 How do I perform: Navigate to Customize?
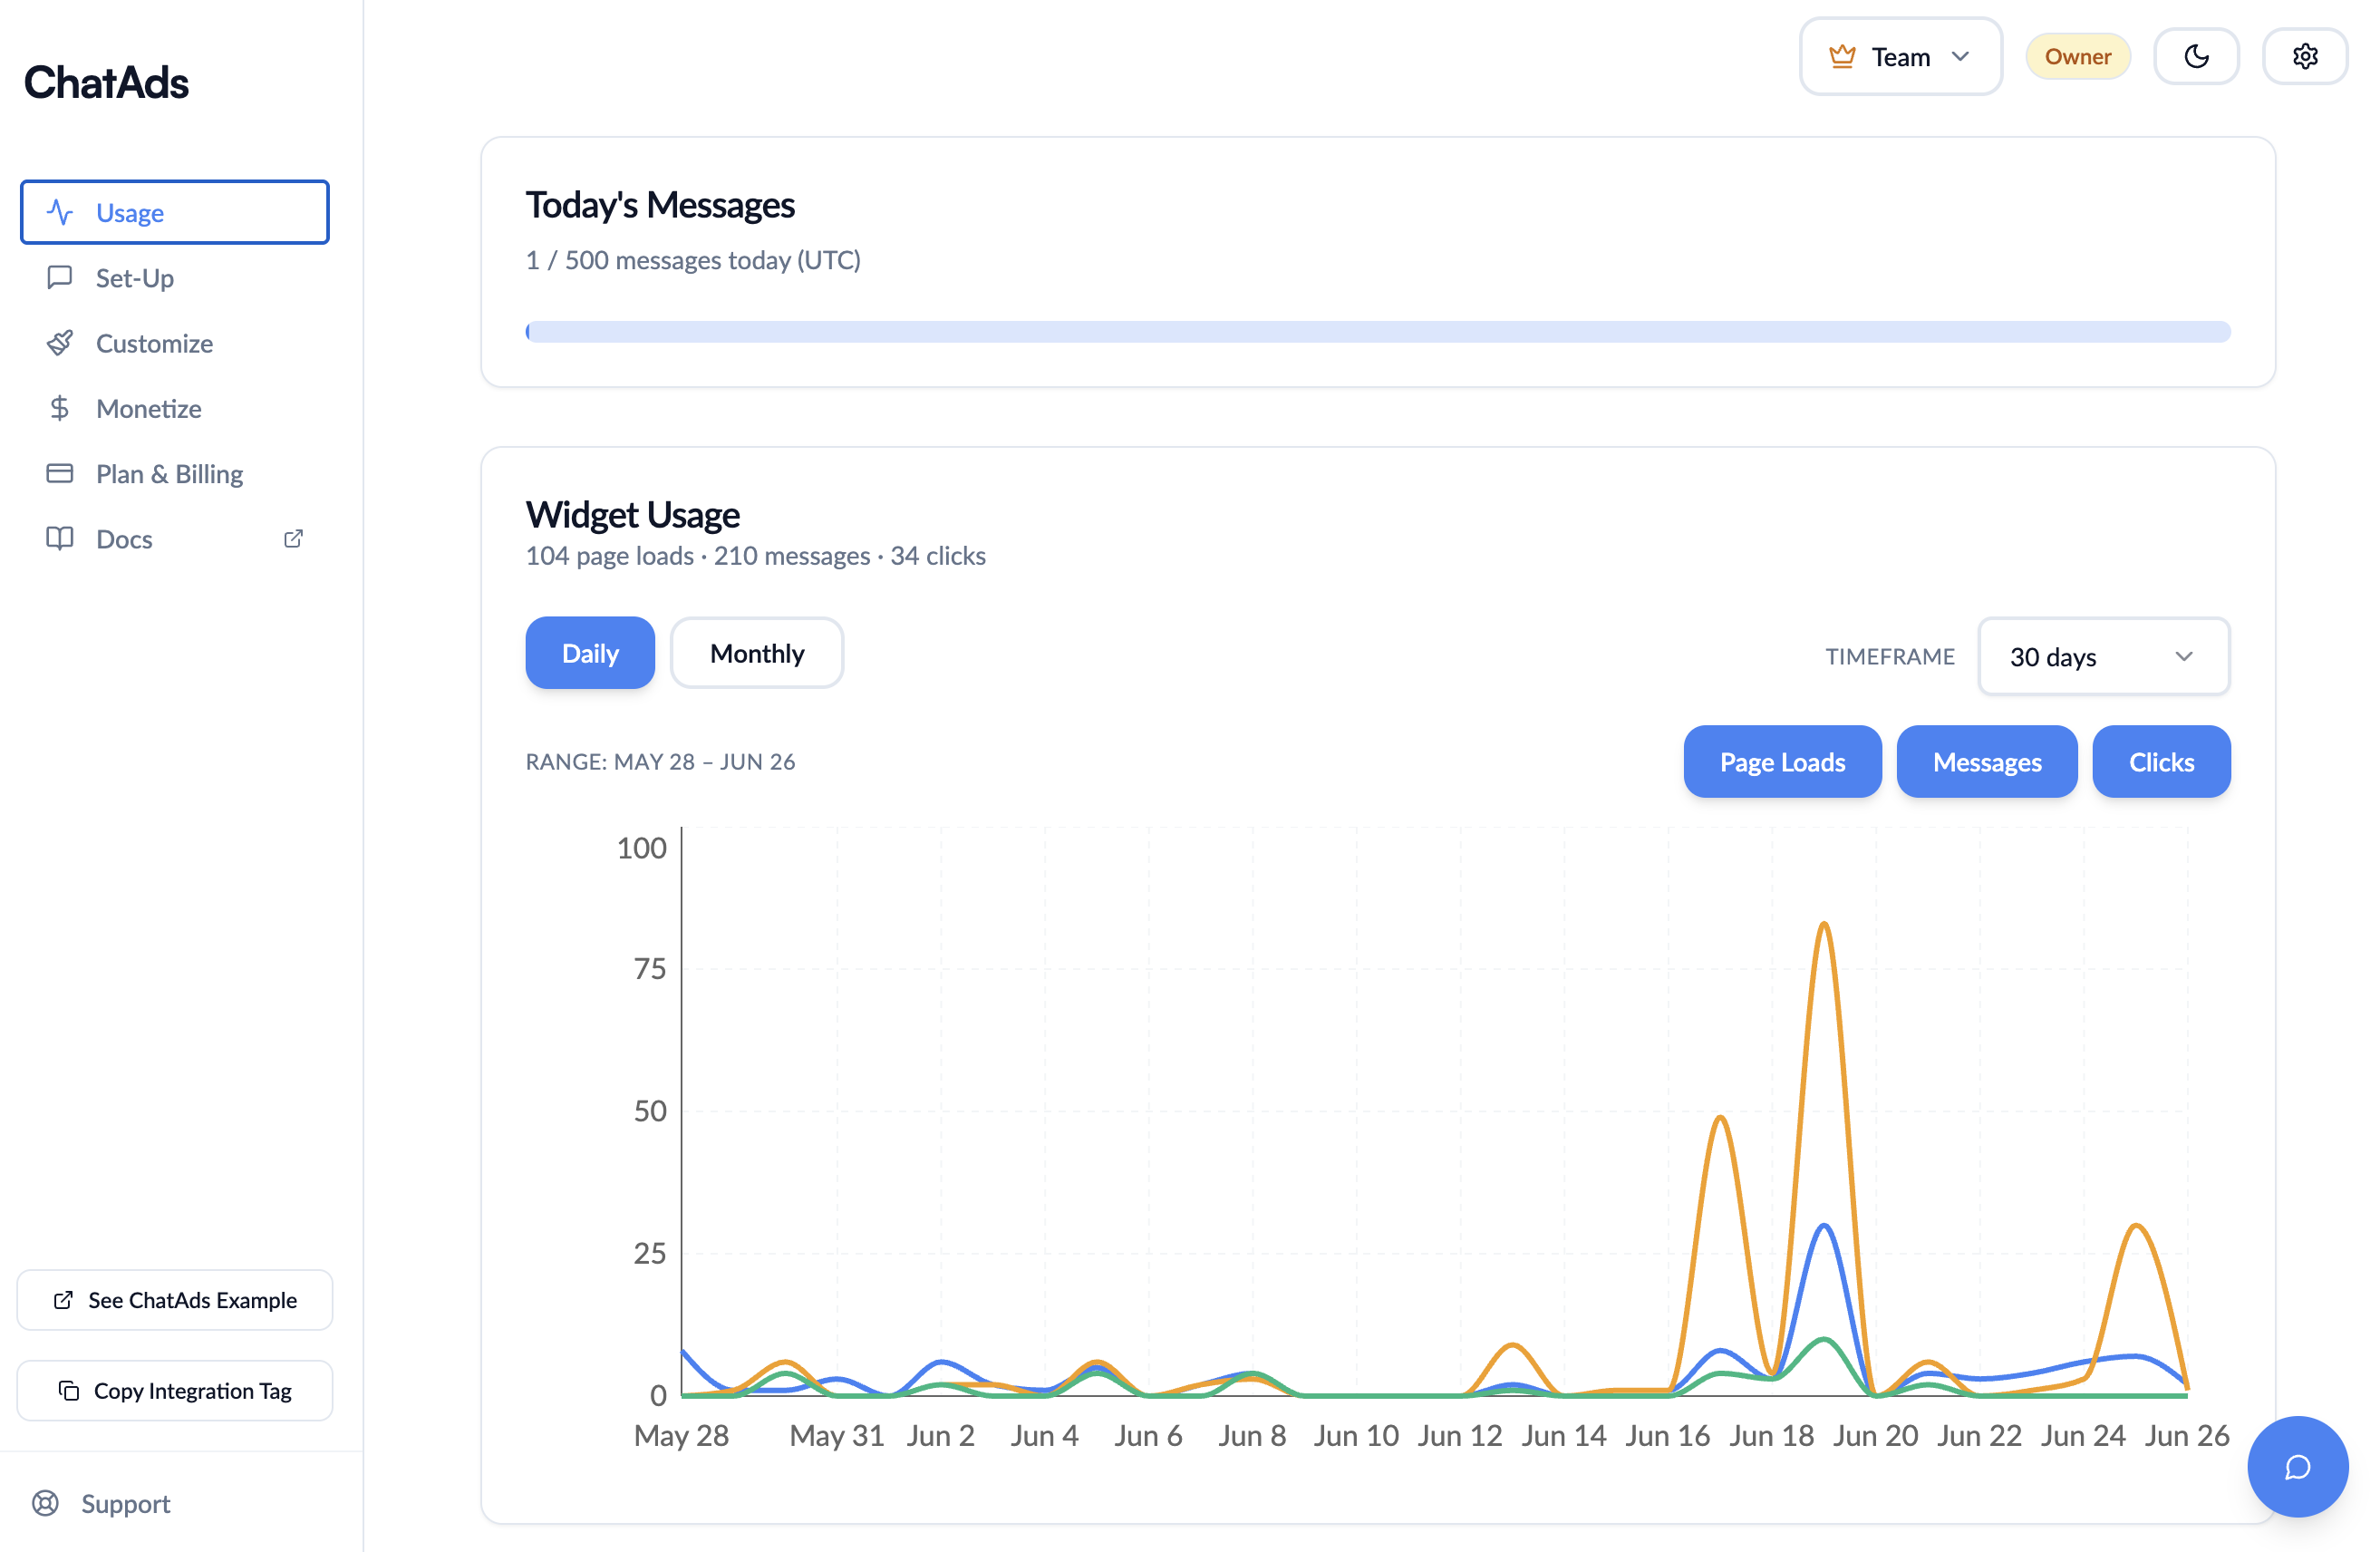click(x=175, y=343)
